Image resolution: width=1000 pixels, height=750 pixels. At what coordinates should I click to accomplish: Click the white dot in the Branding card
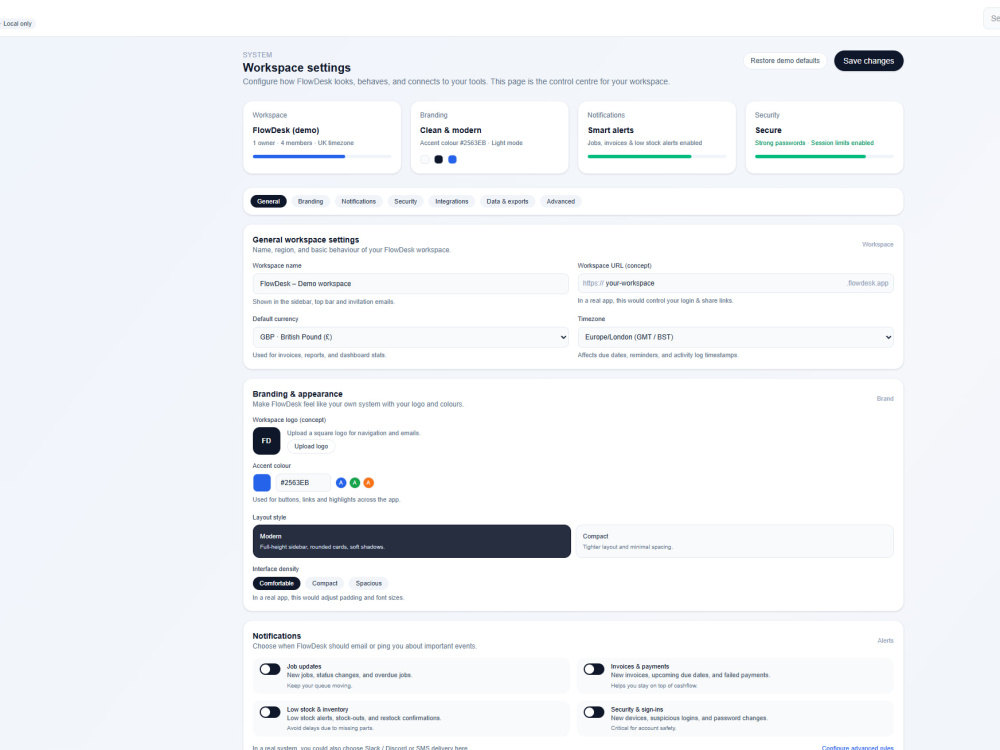[425, 159]
